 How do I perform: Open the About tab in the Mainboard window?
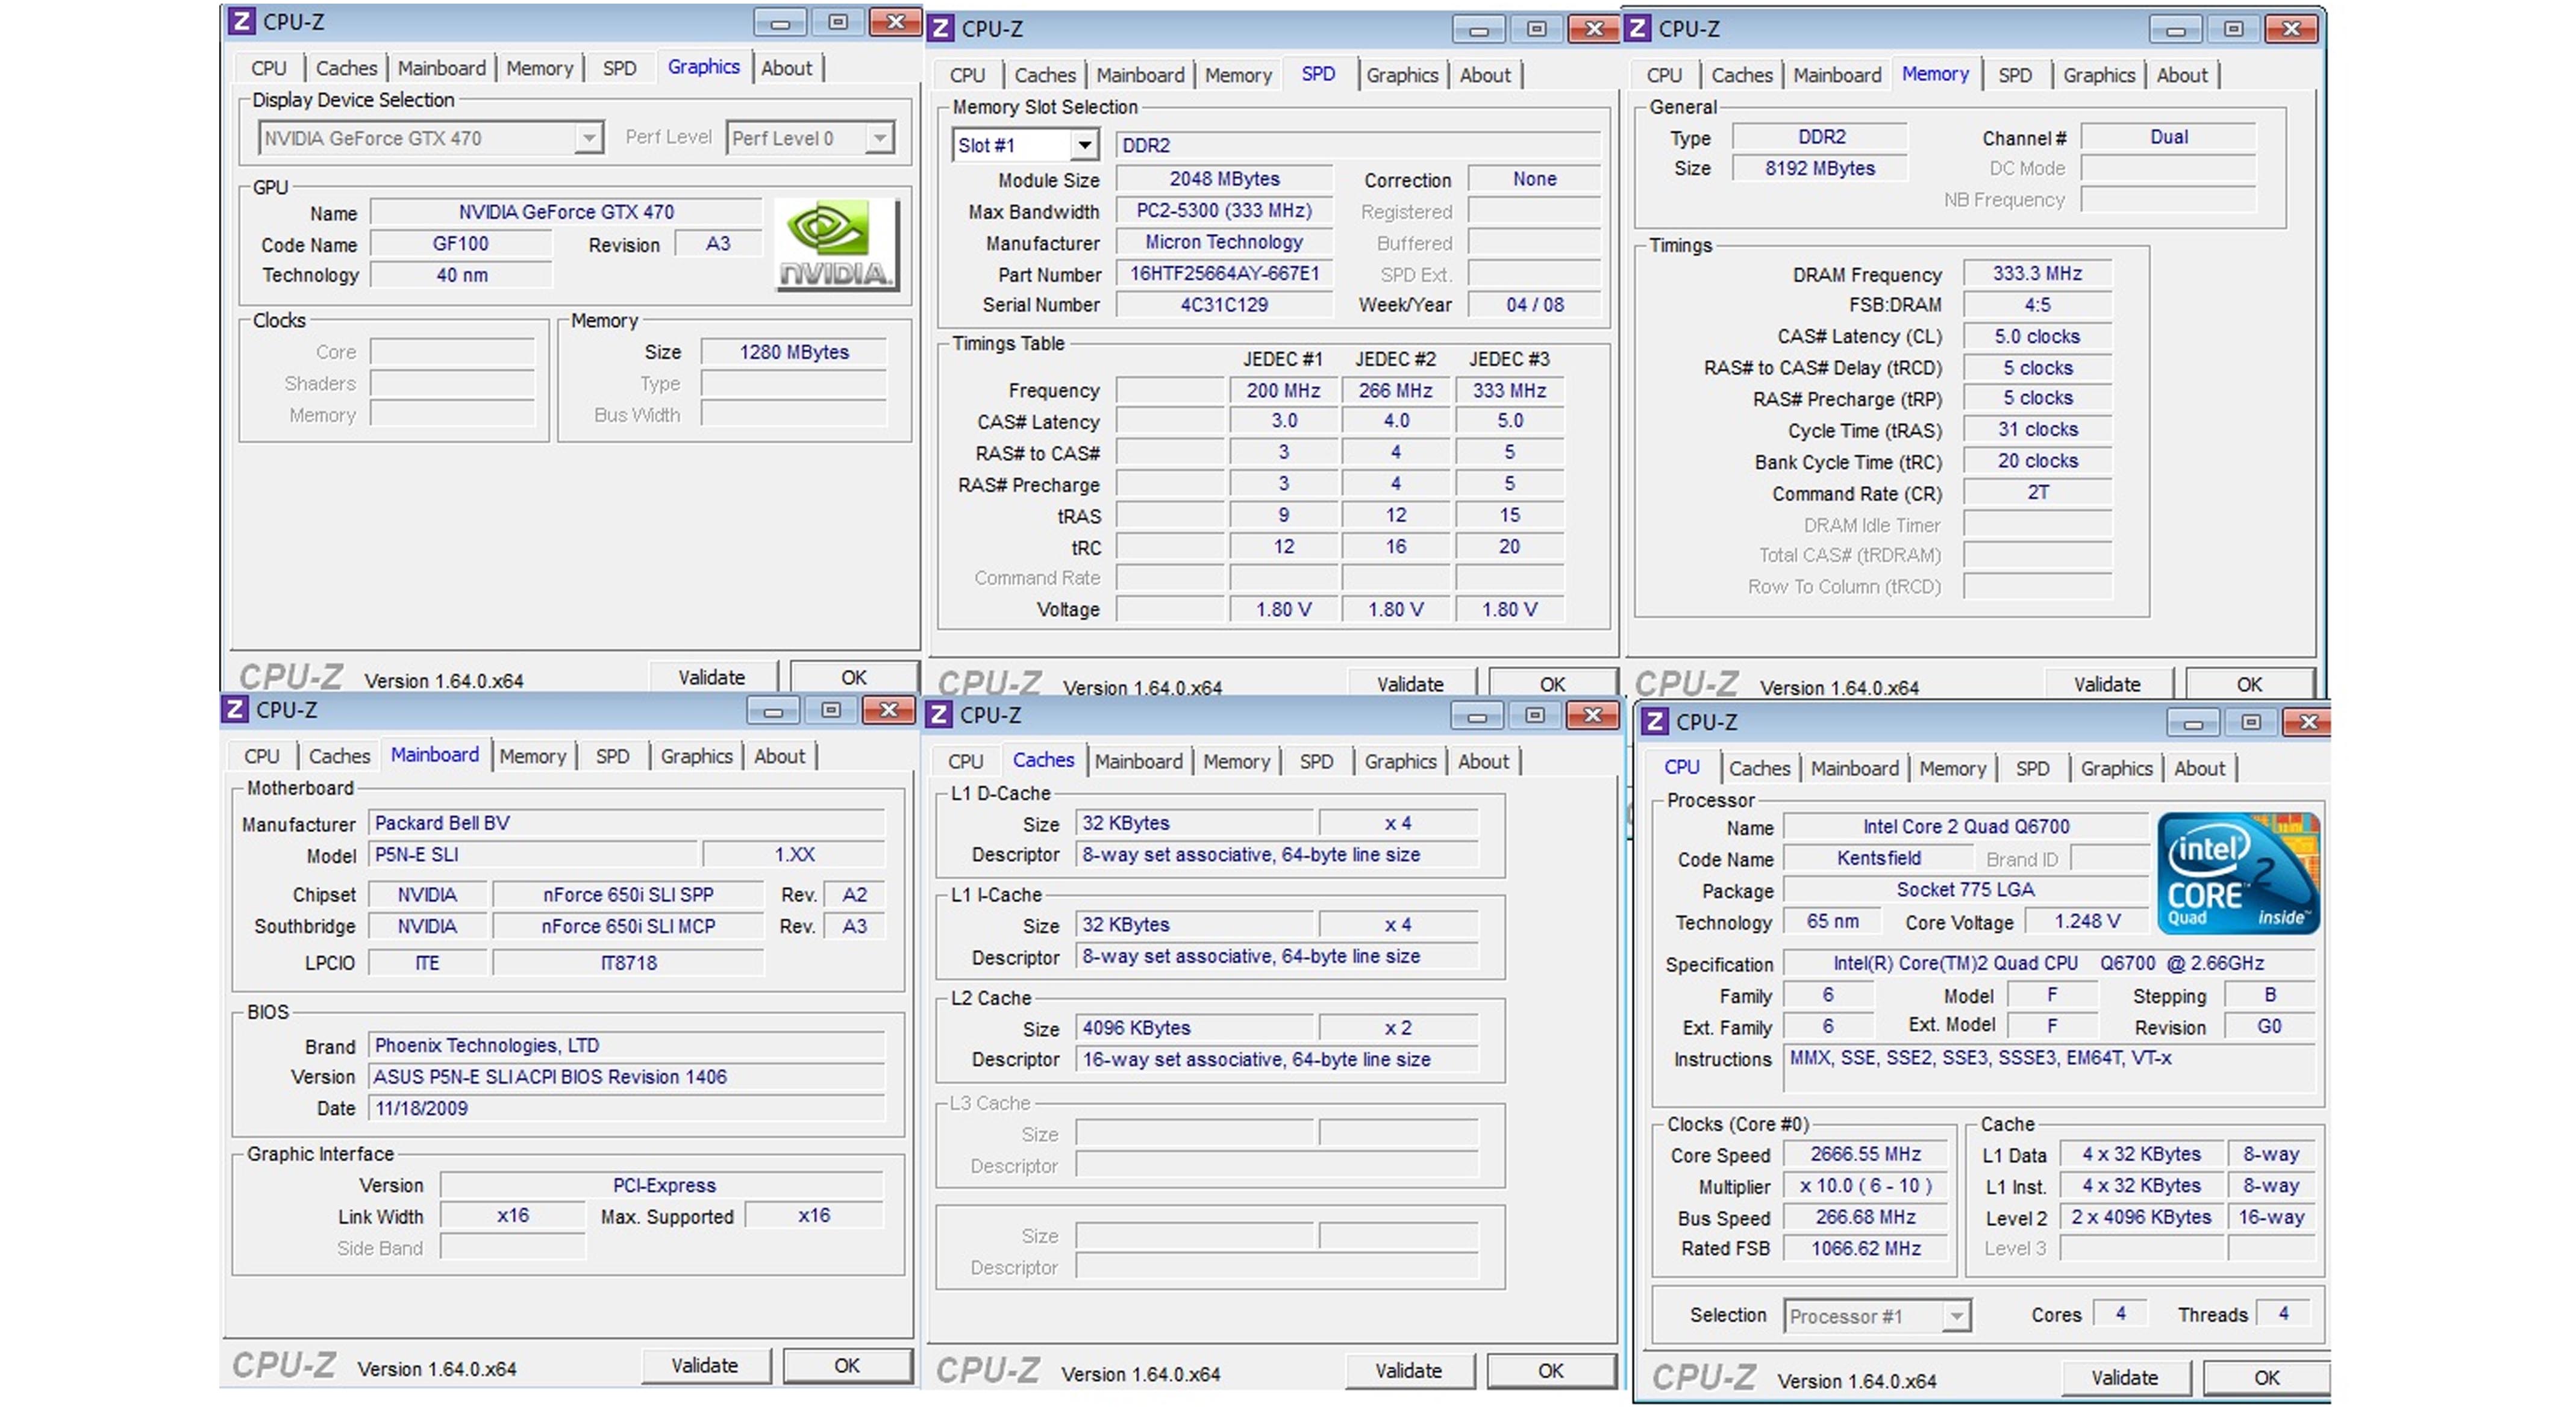coord(779,756)
